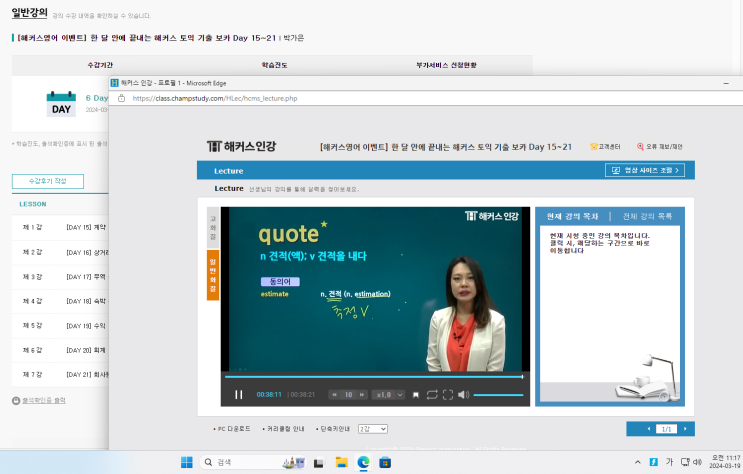Open 오류 제보/제안 link
Screen dimensions: 743x474
coord(660,146)
